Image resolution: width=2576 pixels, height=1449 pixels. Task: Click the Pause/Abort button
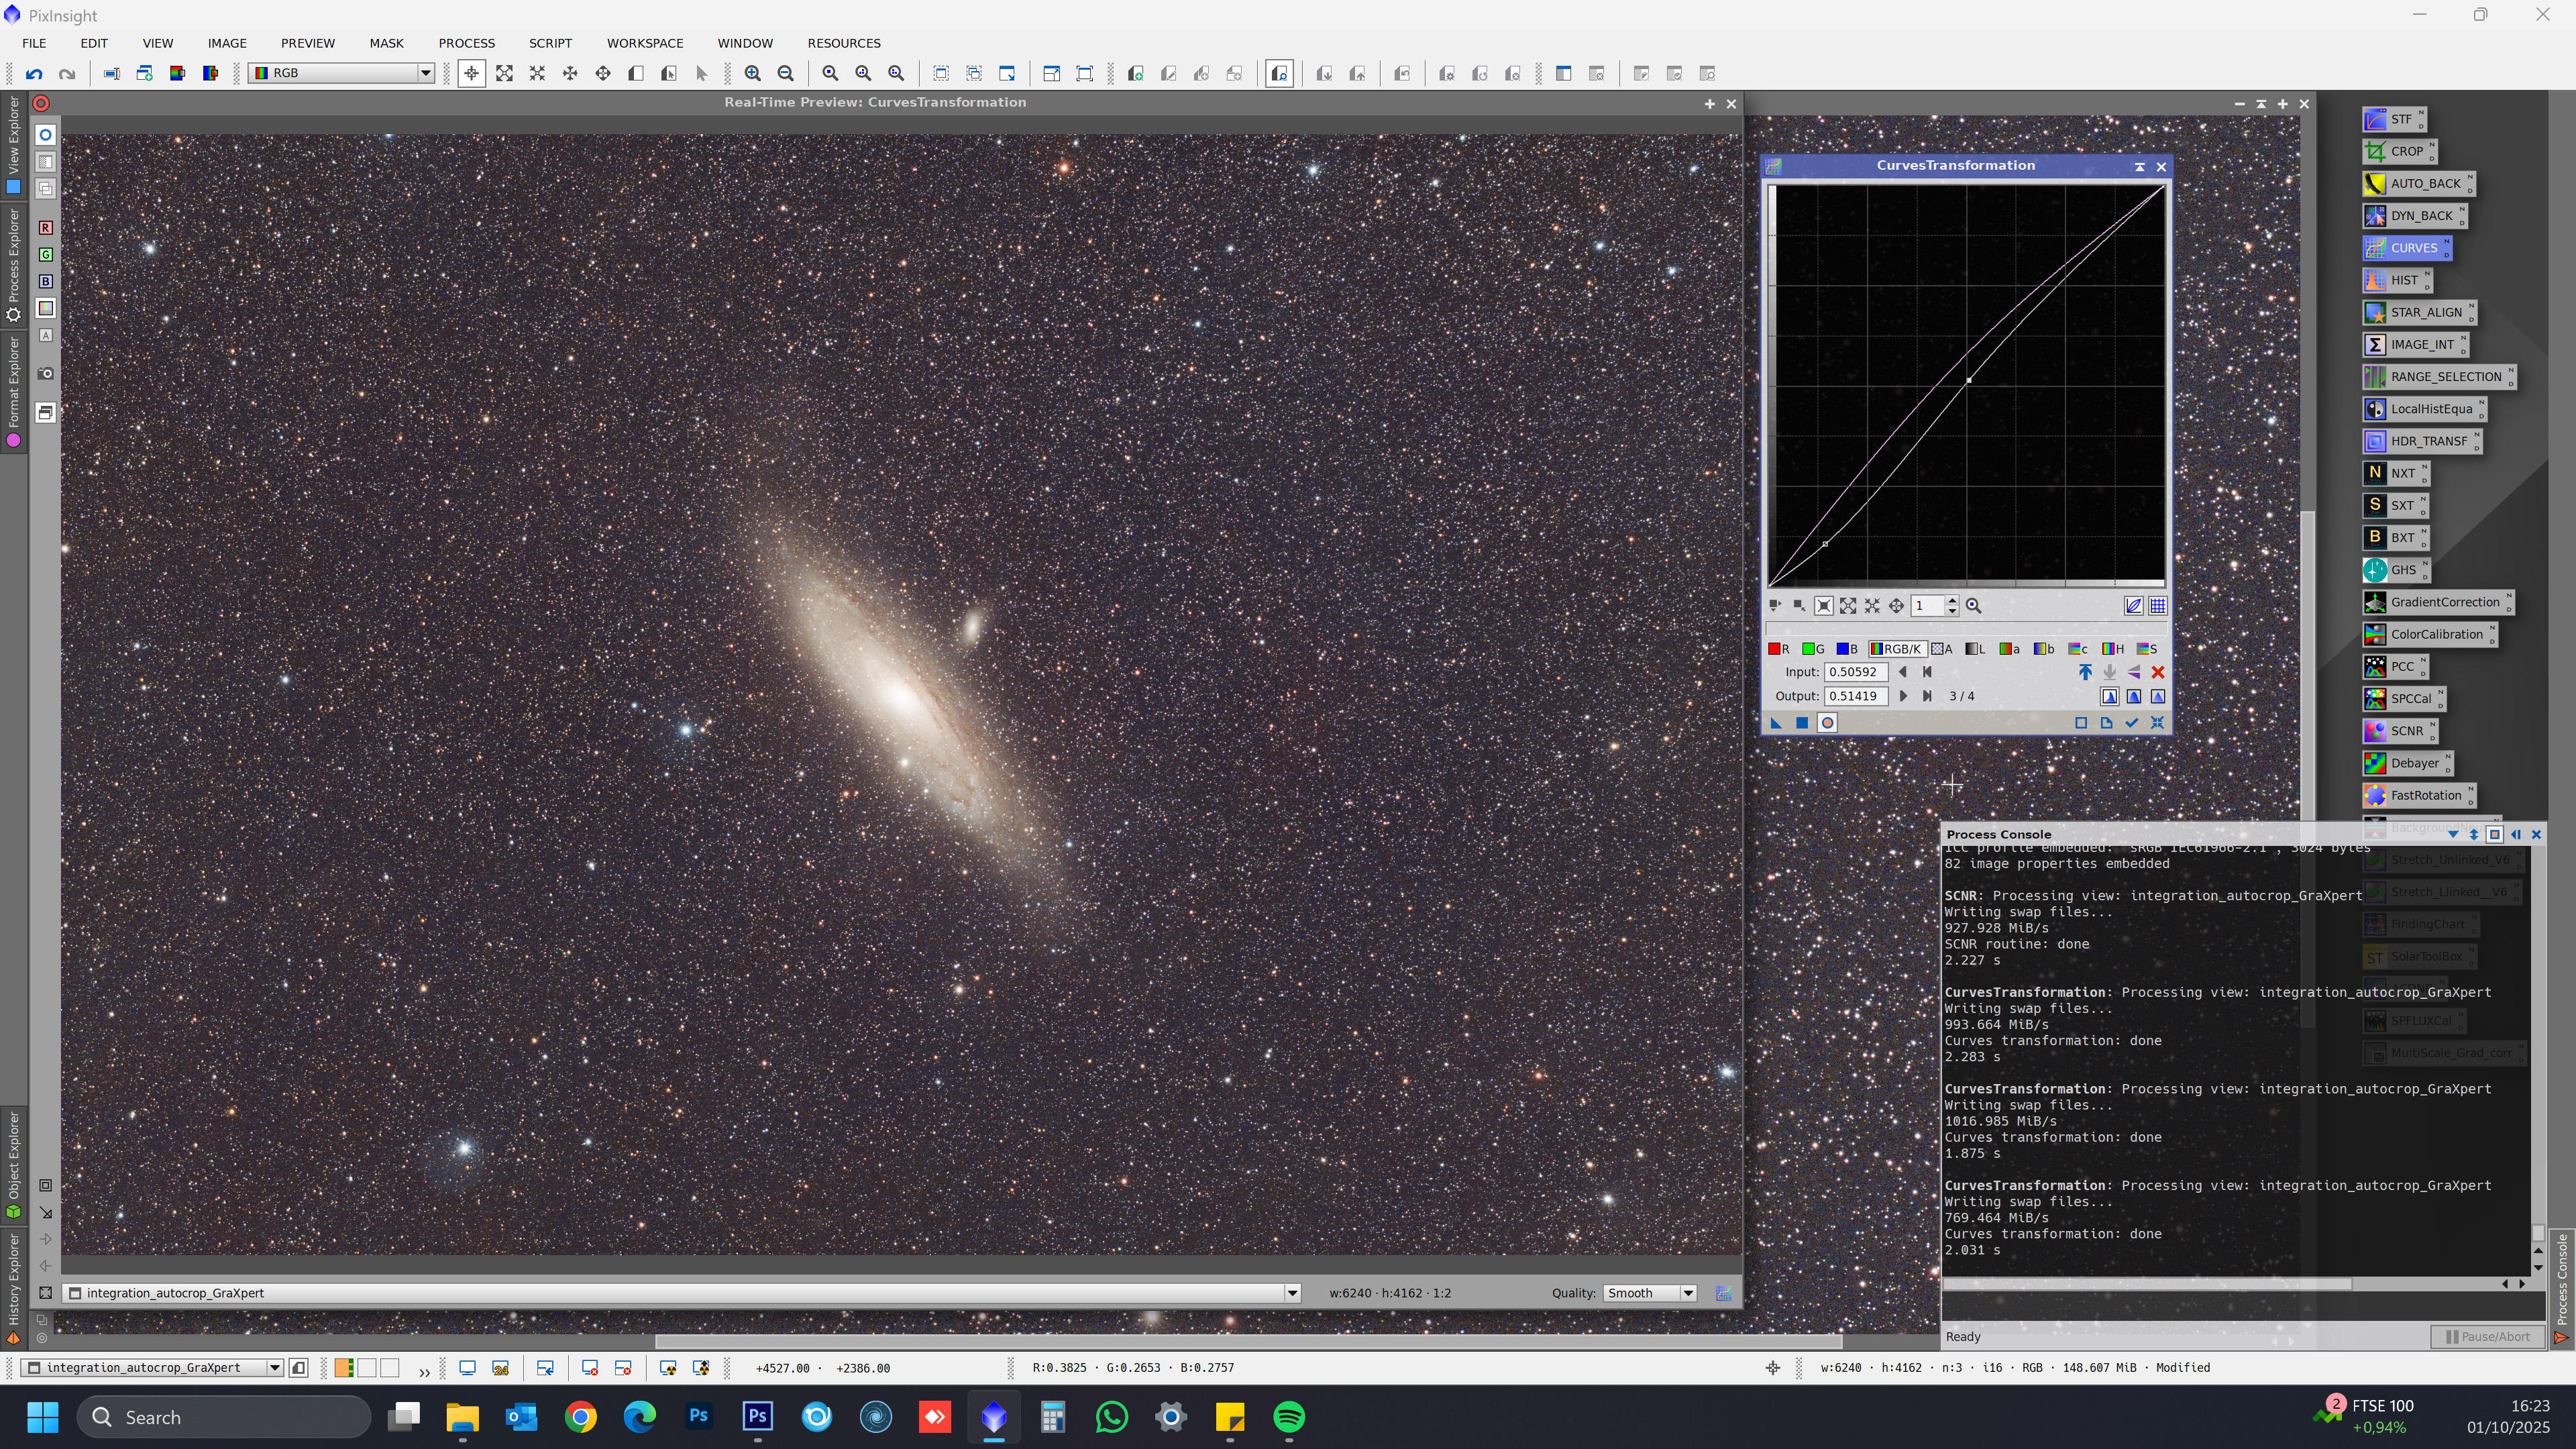pyautogui.click(x=2488, y=1336)
